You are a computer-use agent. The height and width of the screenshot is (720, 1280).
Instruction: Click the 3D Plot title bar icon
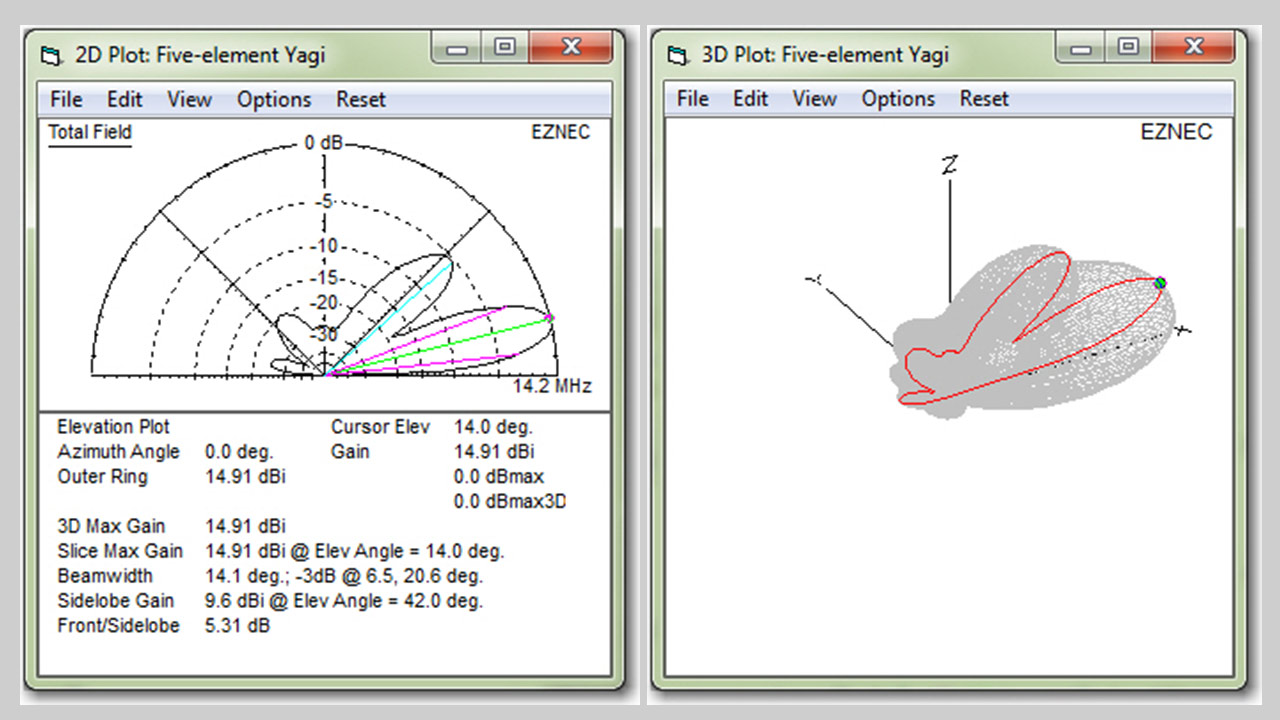coord(678,54)
